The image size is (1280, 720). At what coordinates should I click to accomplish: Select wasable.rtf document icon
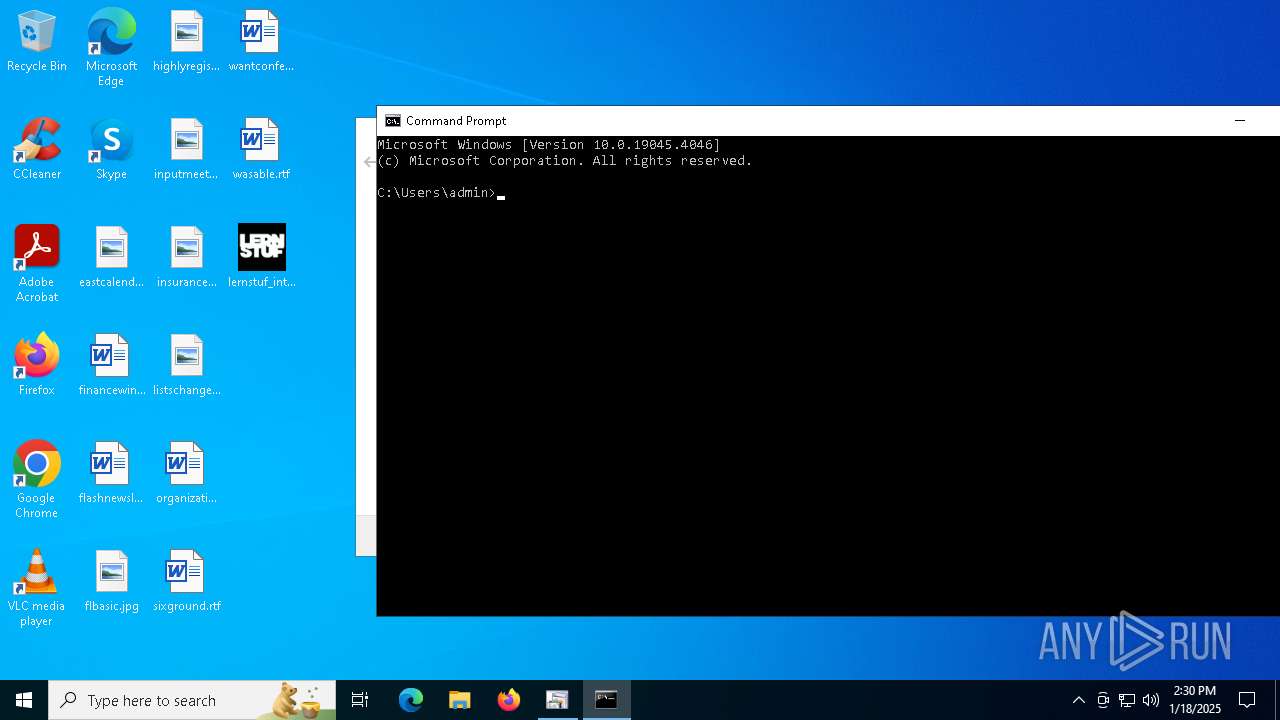coord(261,150)
